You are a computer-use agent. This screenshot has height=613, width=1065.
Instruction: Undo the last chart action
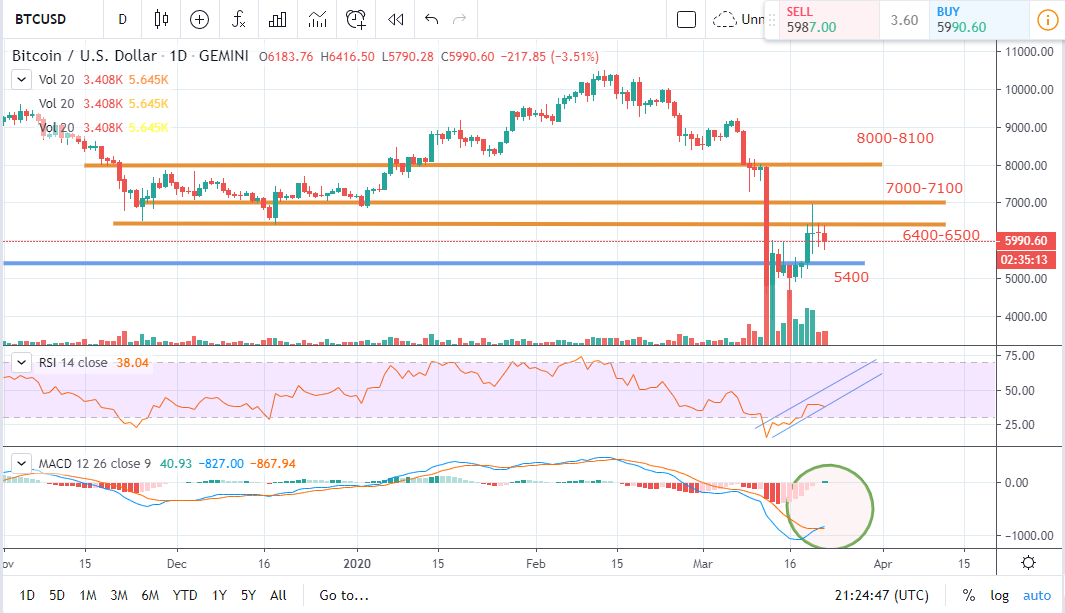tap(431, 19)
